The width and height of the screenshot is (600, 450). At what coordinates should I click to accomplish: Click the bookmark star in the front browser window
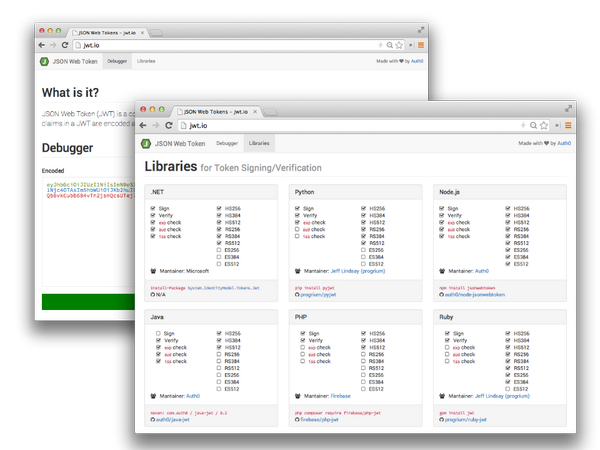[544, 126]
